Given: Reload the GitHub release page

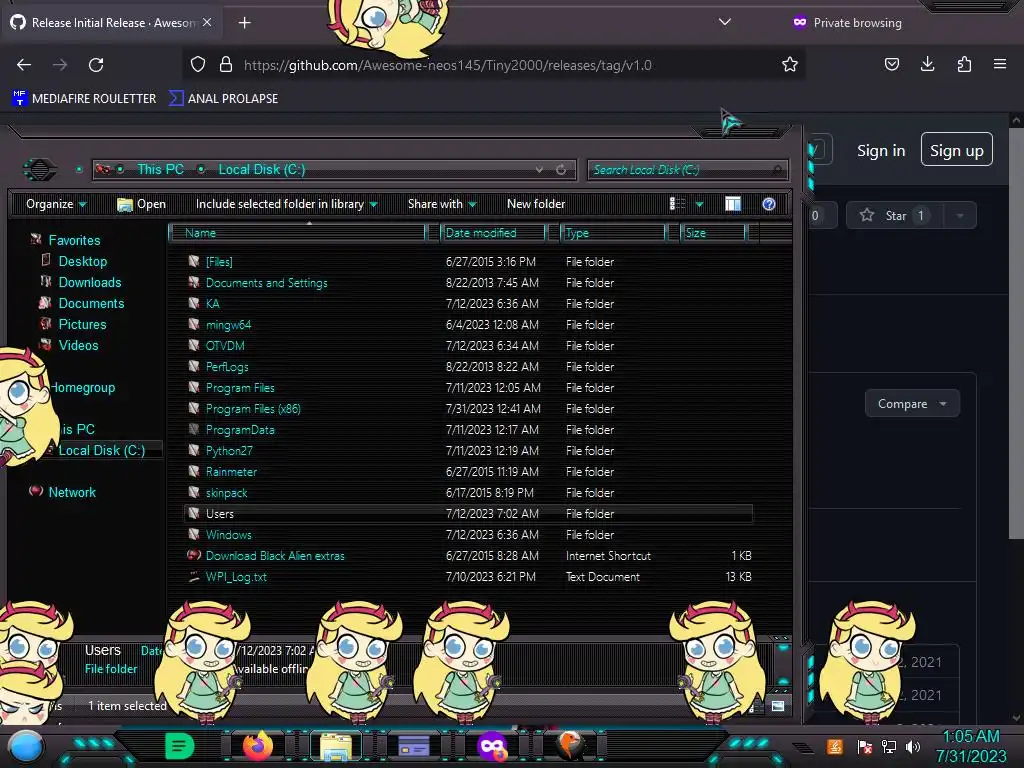Looking at the screenshot, I should click(x=96, y=65).
